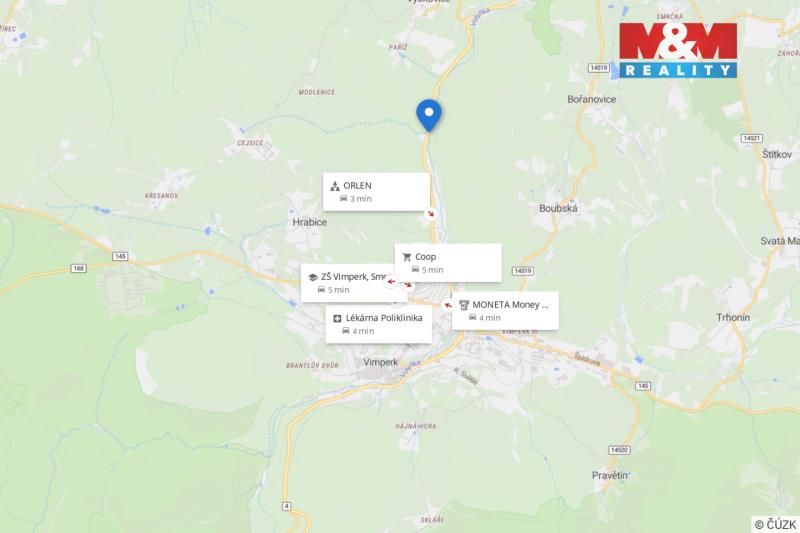The image size is (800, 533).
Task: Click the Lékárna Poliklinika pharmacy cross icon
Action: click(x=337, y=319)
